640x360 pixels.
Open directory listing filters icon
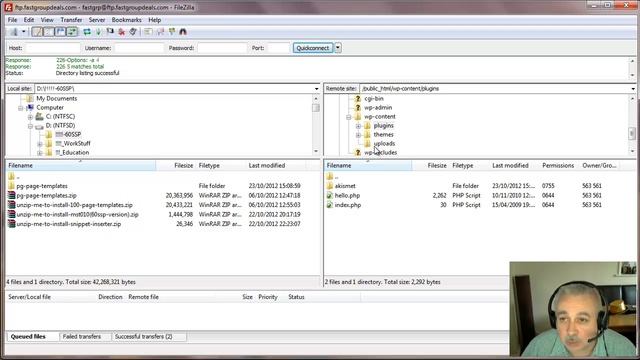pos(148,32)
